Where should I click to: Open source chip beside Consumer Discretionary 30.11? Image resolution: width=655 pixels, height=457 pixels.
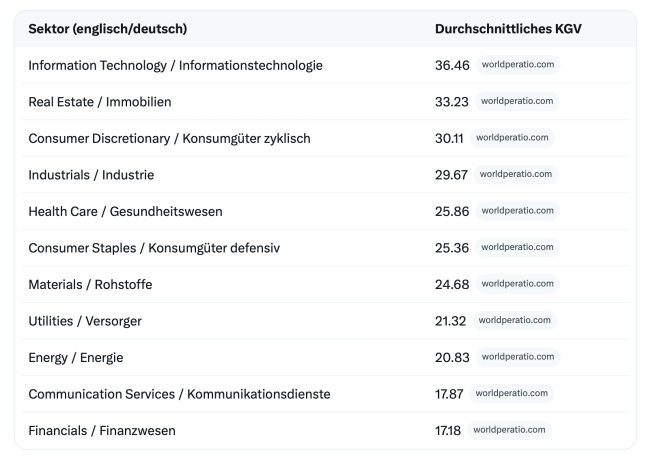coord(513,138)
